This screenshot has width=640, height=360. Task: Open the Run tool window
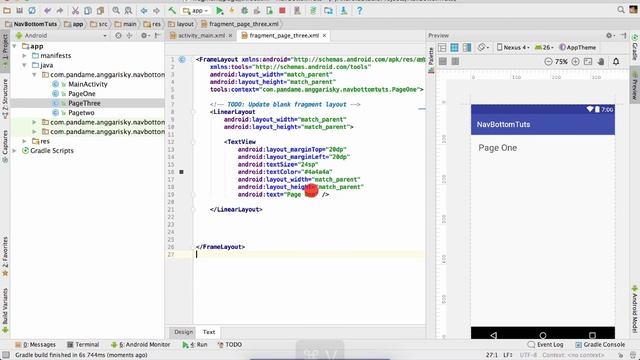(195, 344)
